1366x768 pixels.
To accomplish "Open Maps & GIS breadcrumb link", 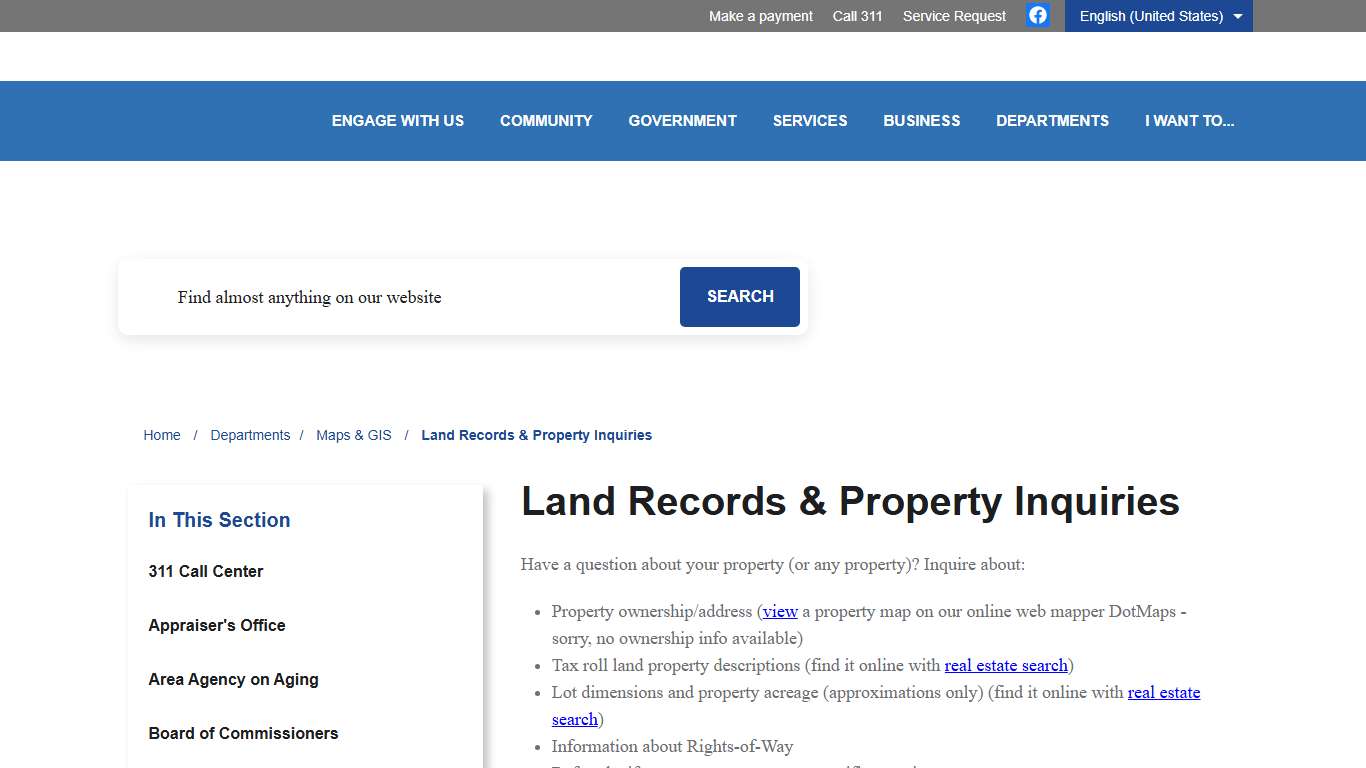I will pyautogui.click(x=353, y=434).
